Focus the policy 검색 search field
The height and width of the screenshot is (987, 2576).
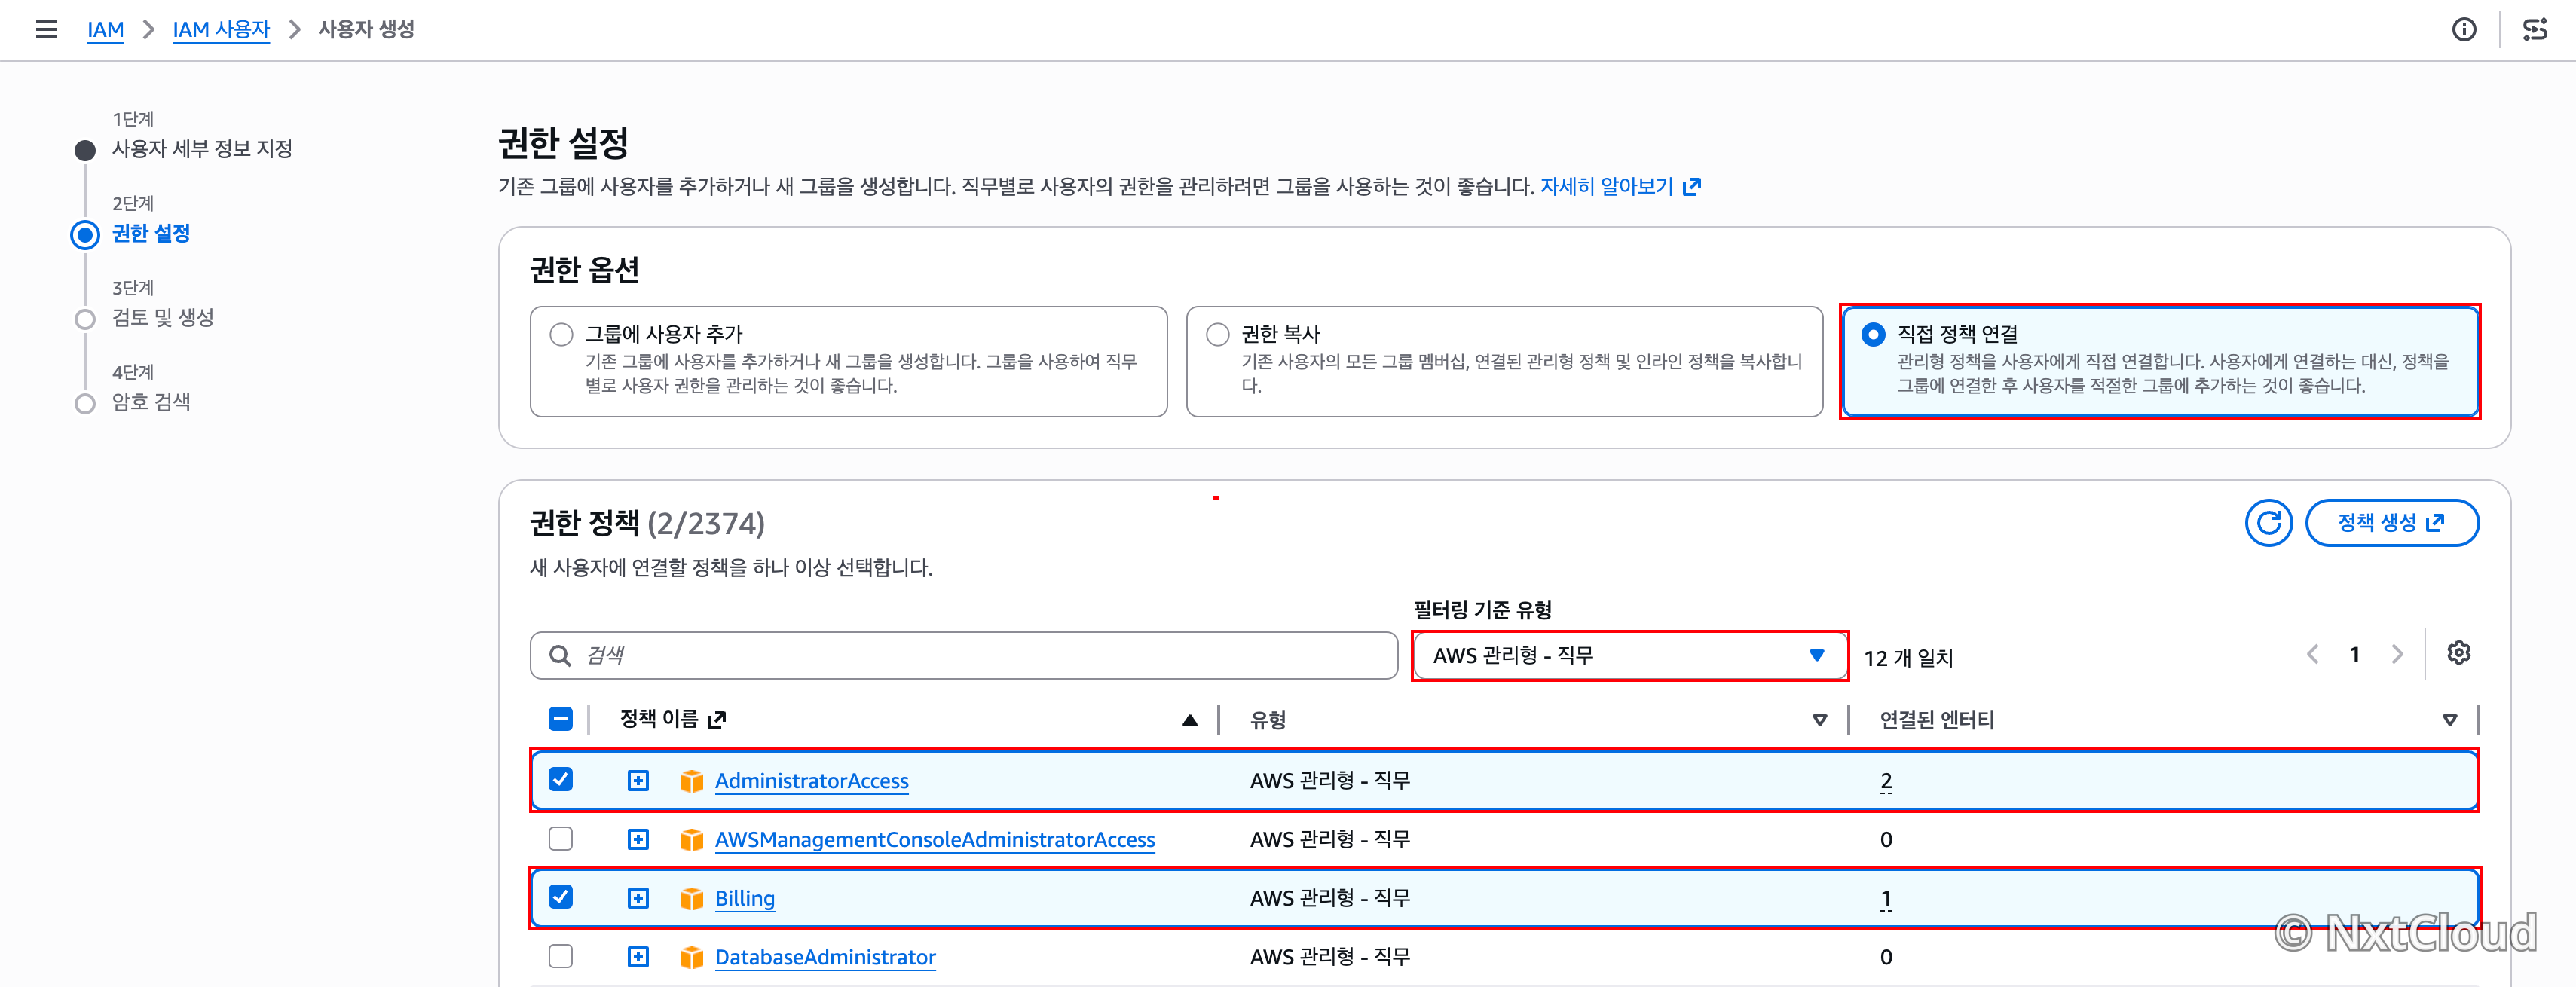tap(963, 655)
